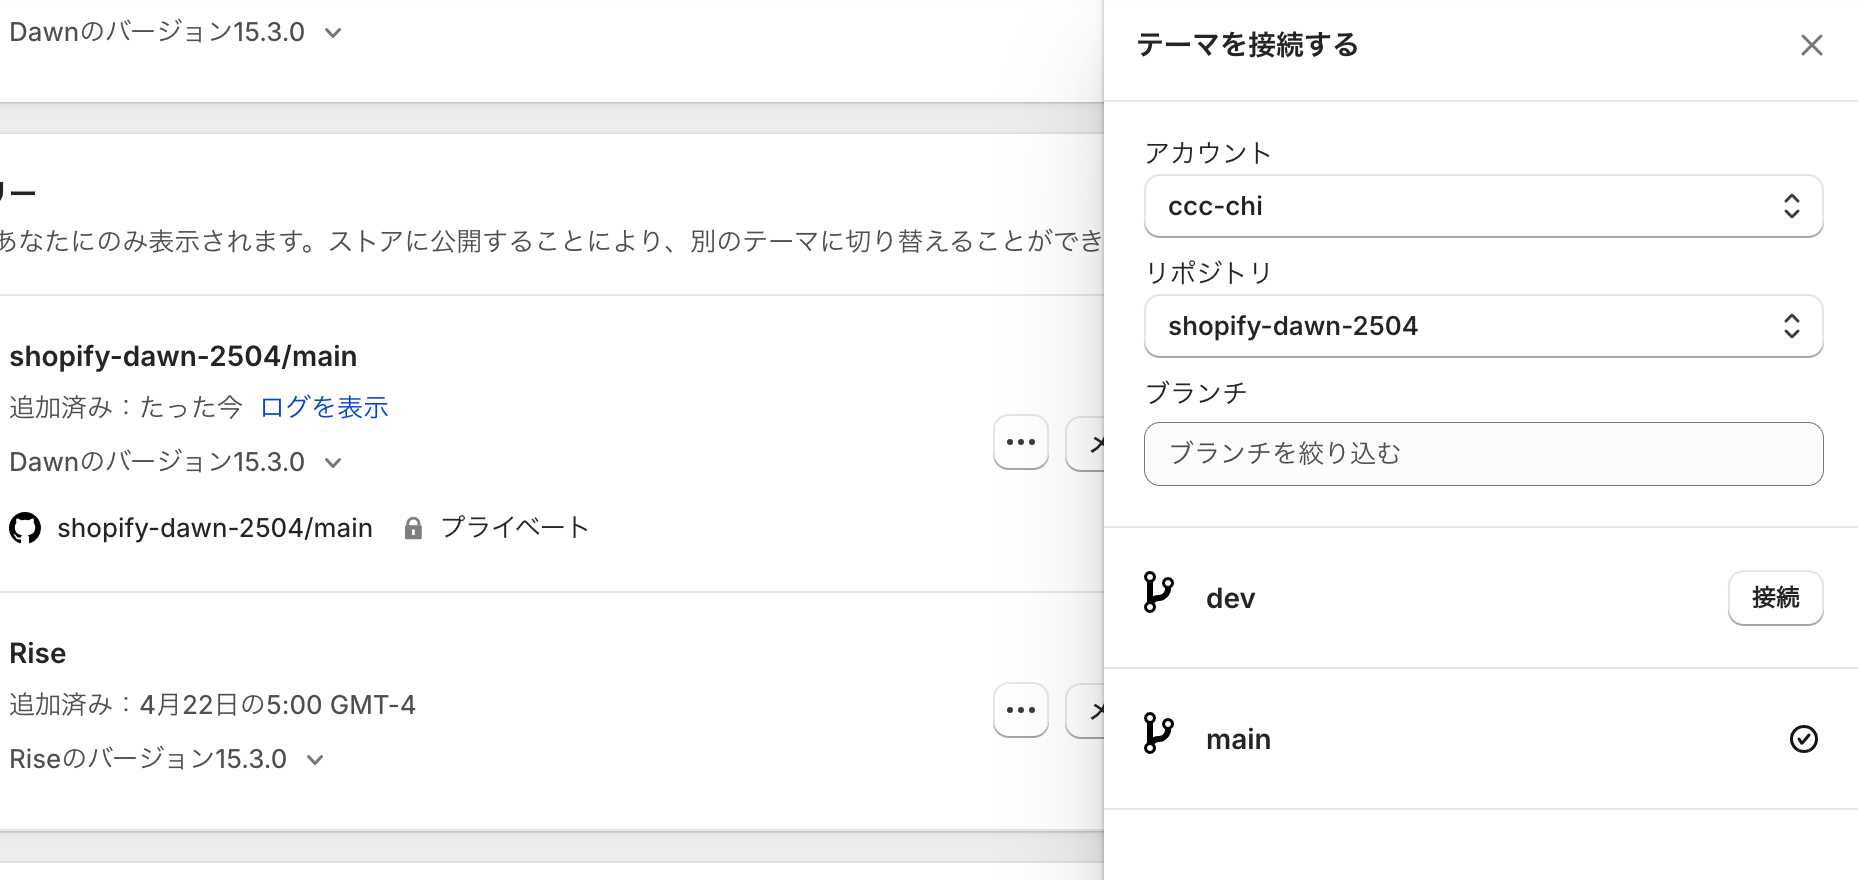Click the branch icon beside dev
Screen dimensions: 1858x880
pyautogui.click(x=1158, y=595)
